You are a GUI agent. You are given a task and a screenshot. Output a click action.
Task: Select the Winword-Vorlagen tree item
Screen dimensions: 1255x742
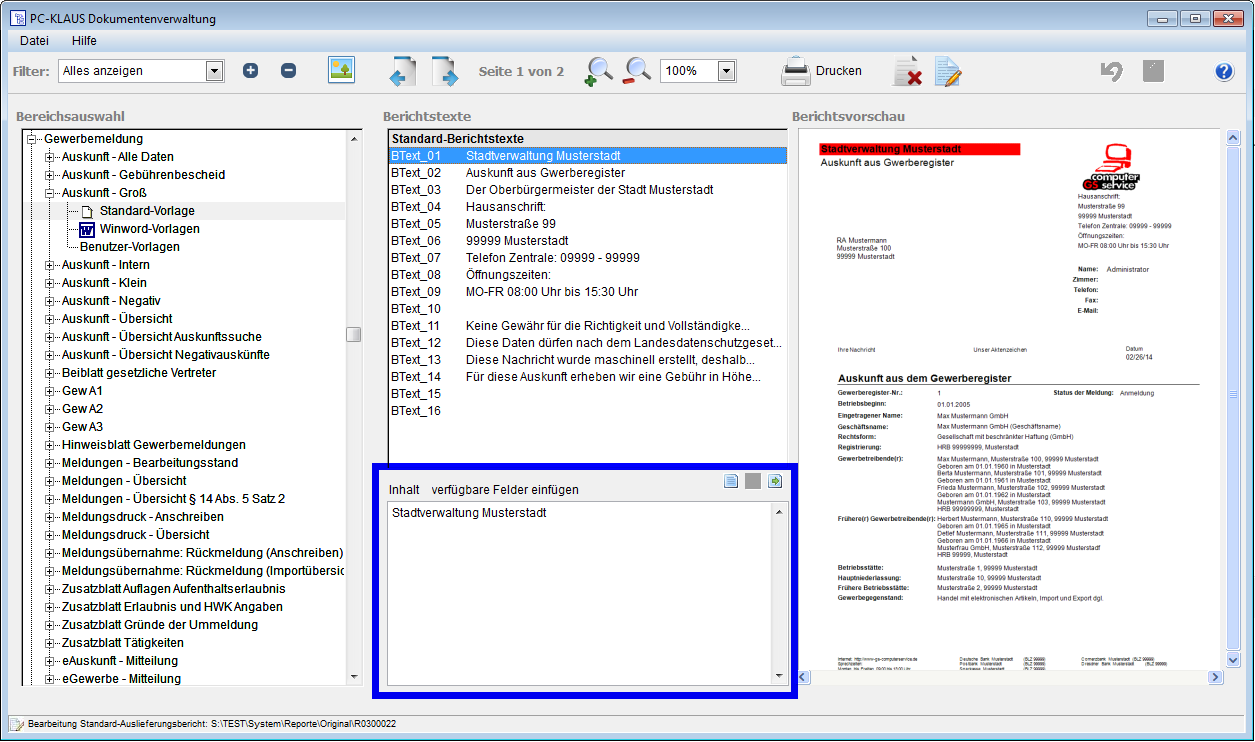click(x=149, y=229)
